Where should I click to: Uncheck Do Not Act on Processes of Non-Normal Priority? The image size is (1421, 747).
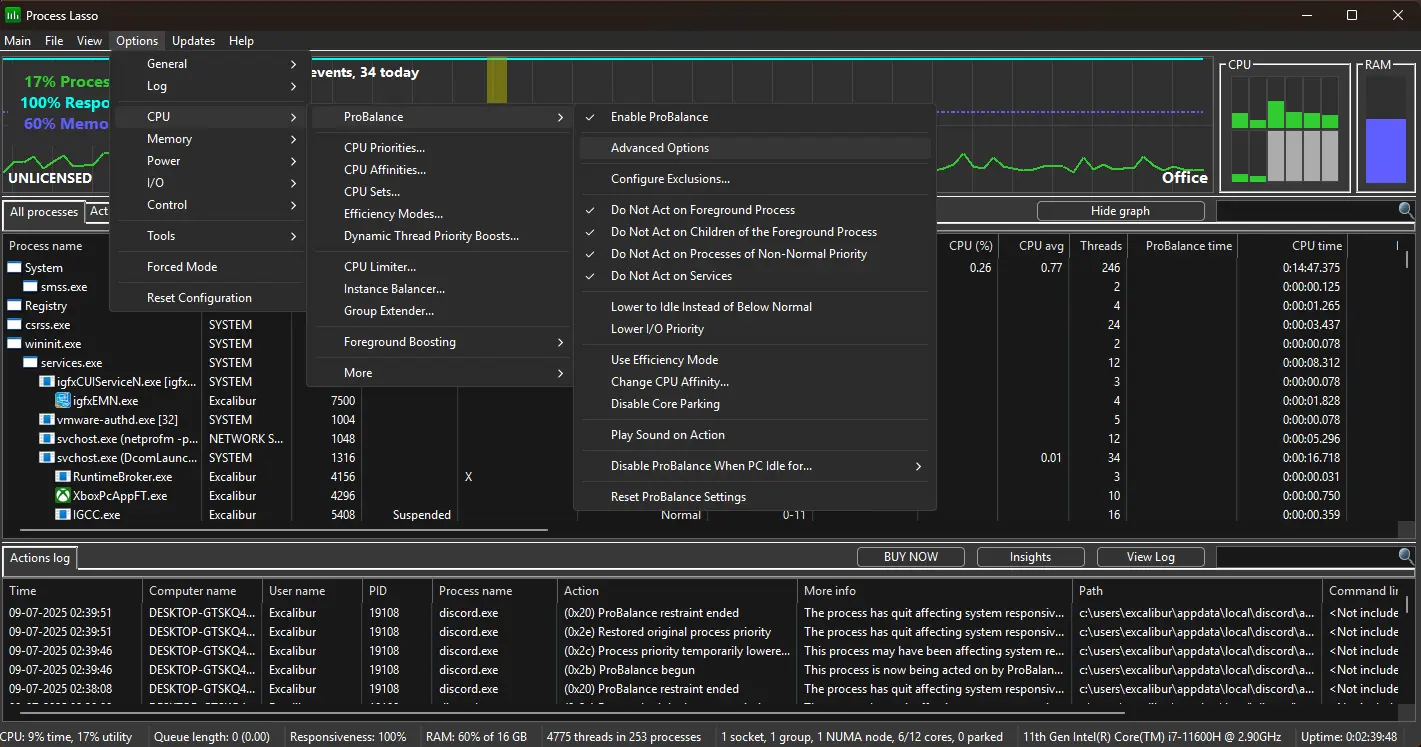tap(755, 254)
